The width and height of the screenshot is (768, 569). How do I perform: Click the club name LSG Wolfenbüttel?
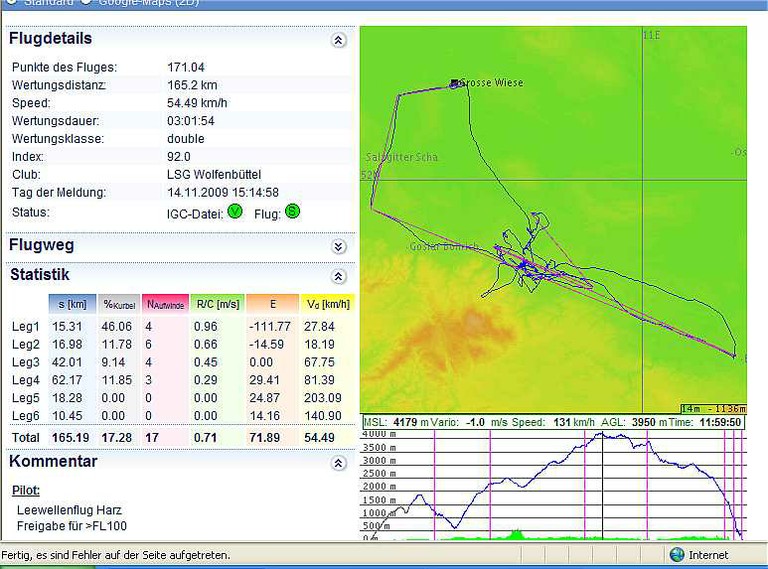click(x=214, y=174)
